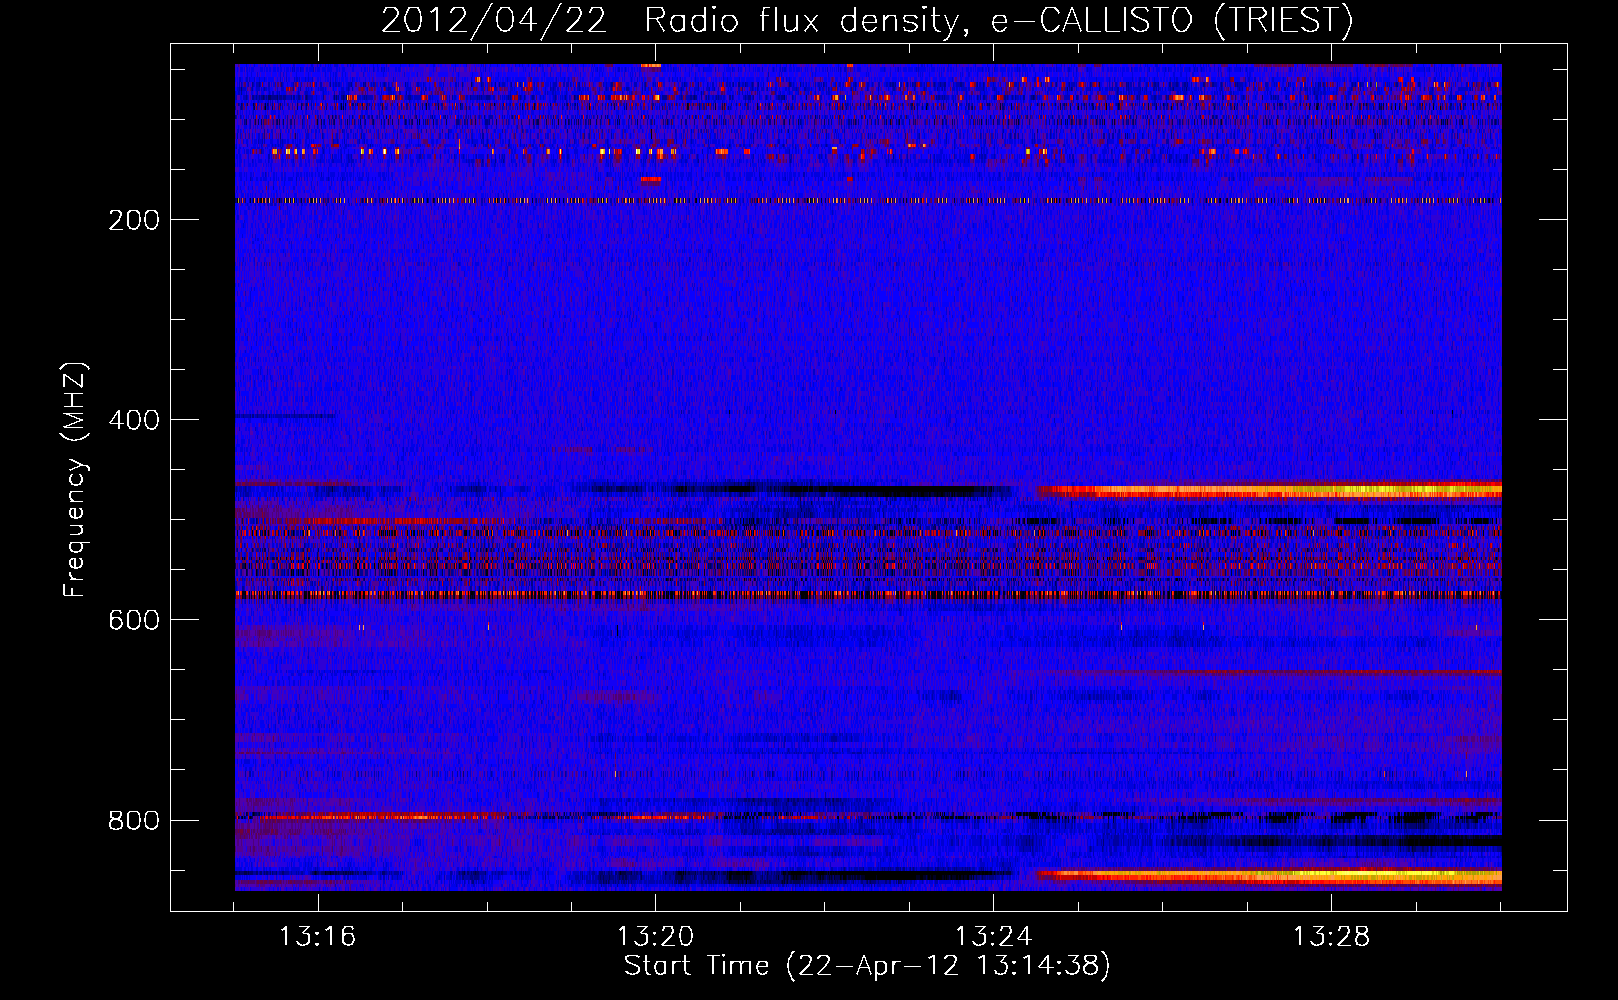This screenshot has height=1000, width=1618.
Task: Click the 13:16 time tick label
Action: (317, 937)
